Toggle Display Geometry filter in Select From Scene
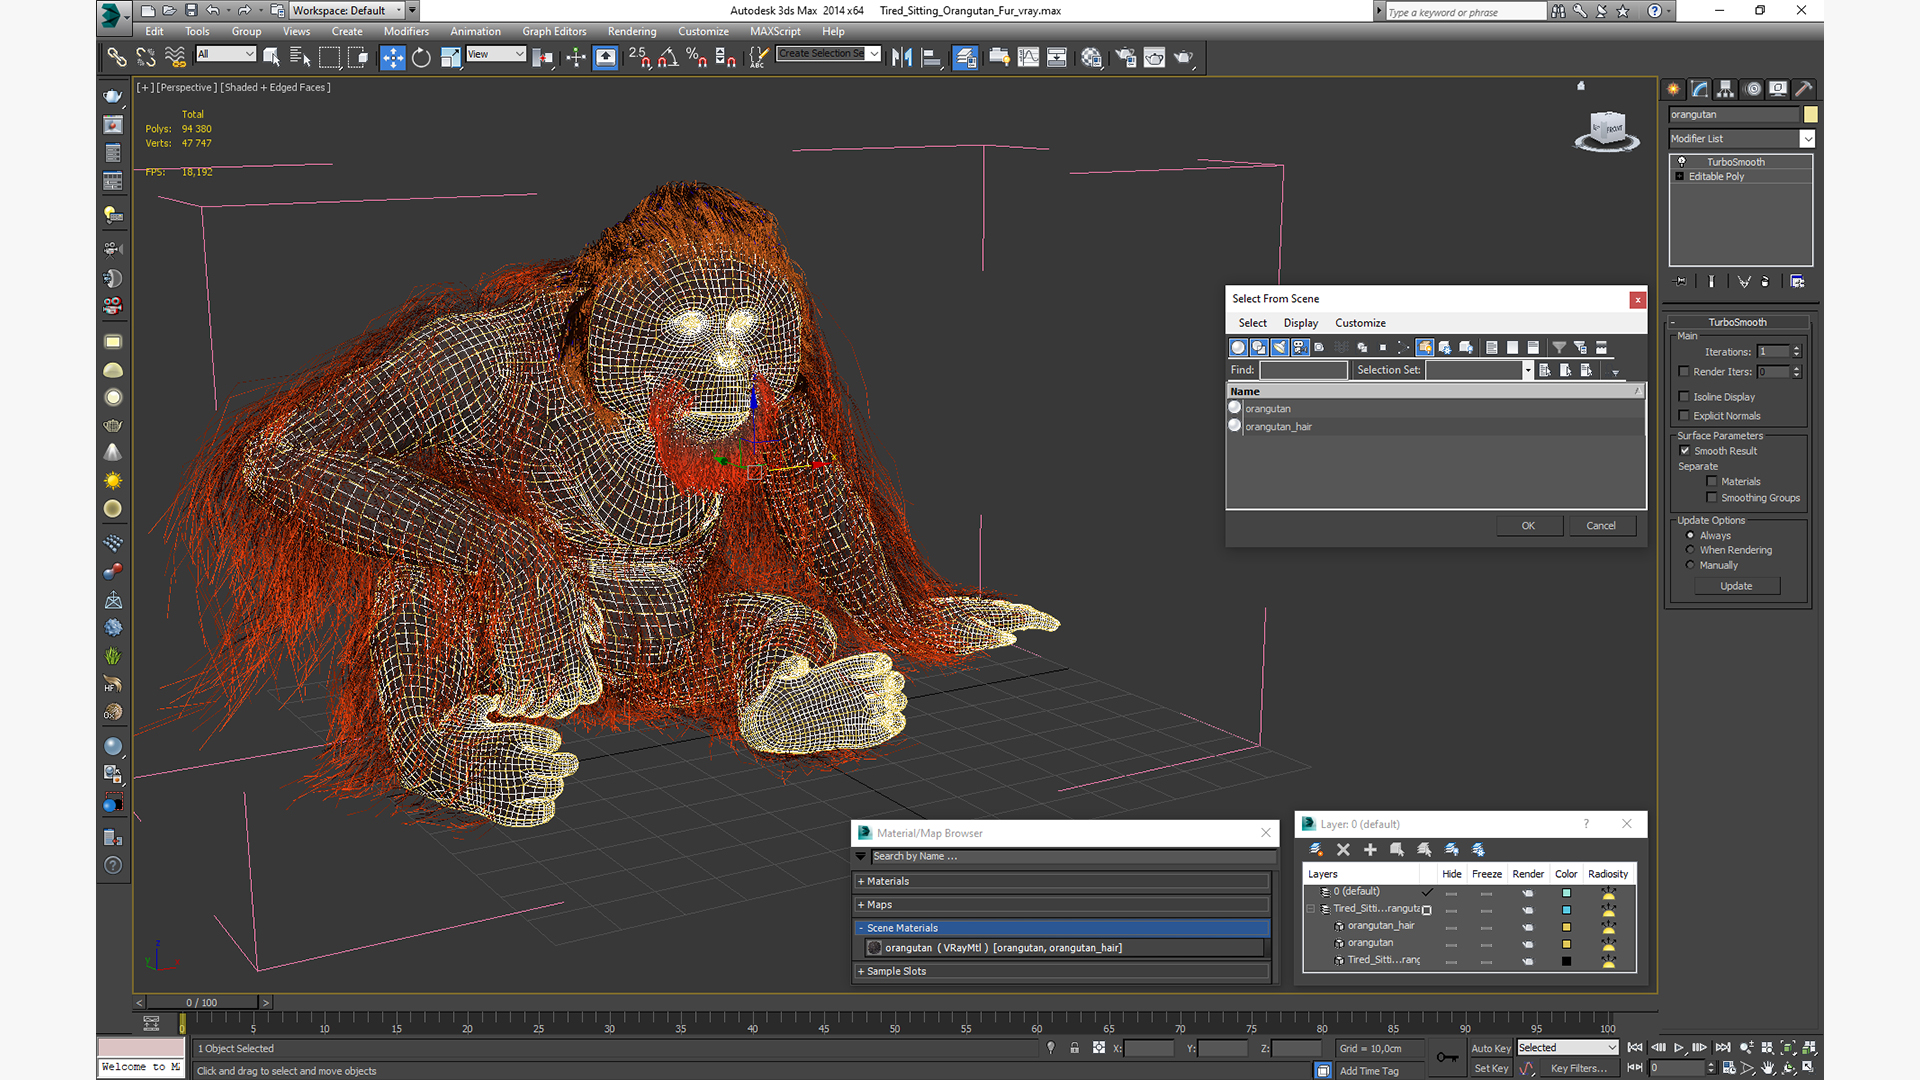 [1238, 348]
